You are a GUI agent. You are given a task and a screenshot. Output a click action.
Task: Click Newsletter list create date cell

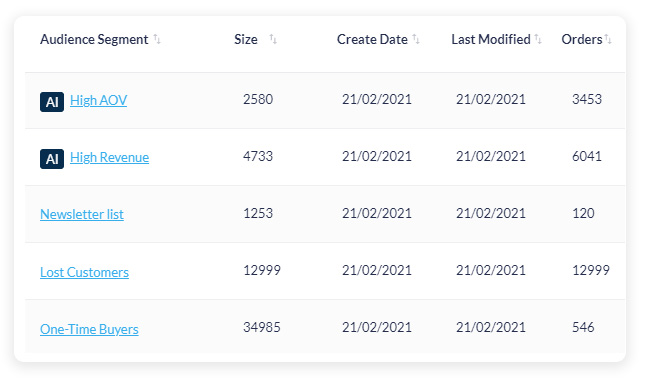(x=377, y=213)
